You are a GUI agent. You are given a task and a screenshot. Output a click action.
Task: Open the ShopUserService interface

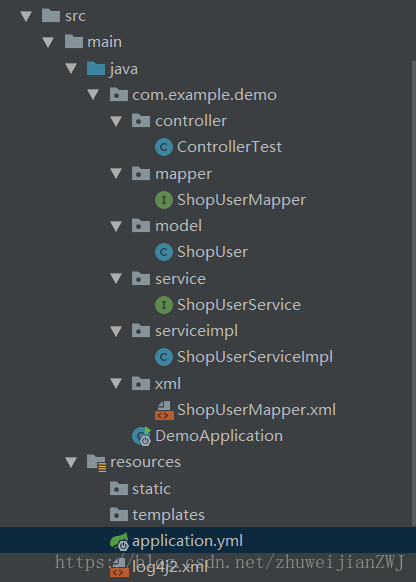pos(239,305)
